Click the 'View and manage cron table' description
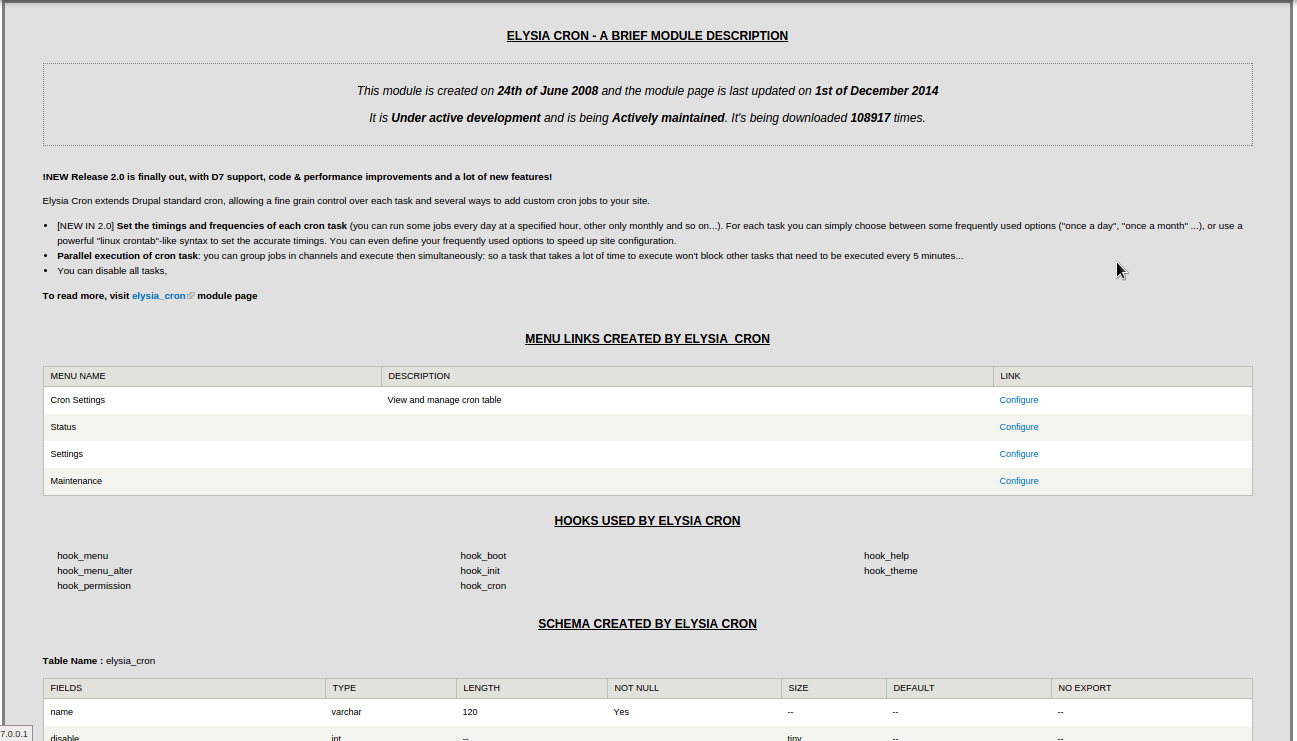Viewport: 1297px width, 741px height. (x=444, y=400)
